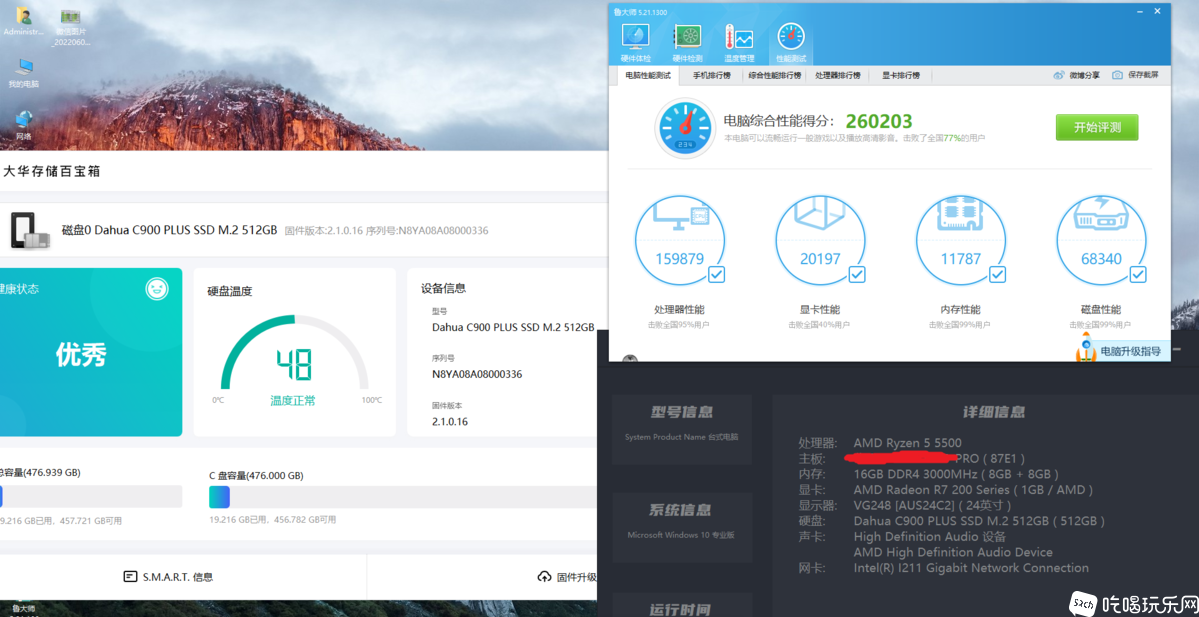
Task: Click the C 盘容量 usage bar
Action: click(403, 496)
